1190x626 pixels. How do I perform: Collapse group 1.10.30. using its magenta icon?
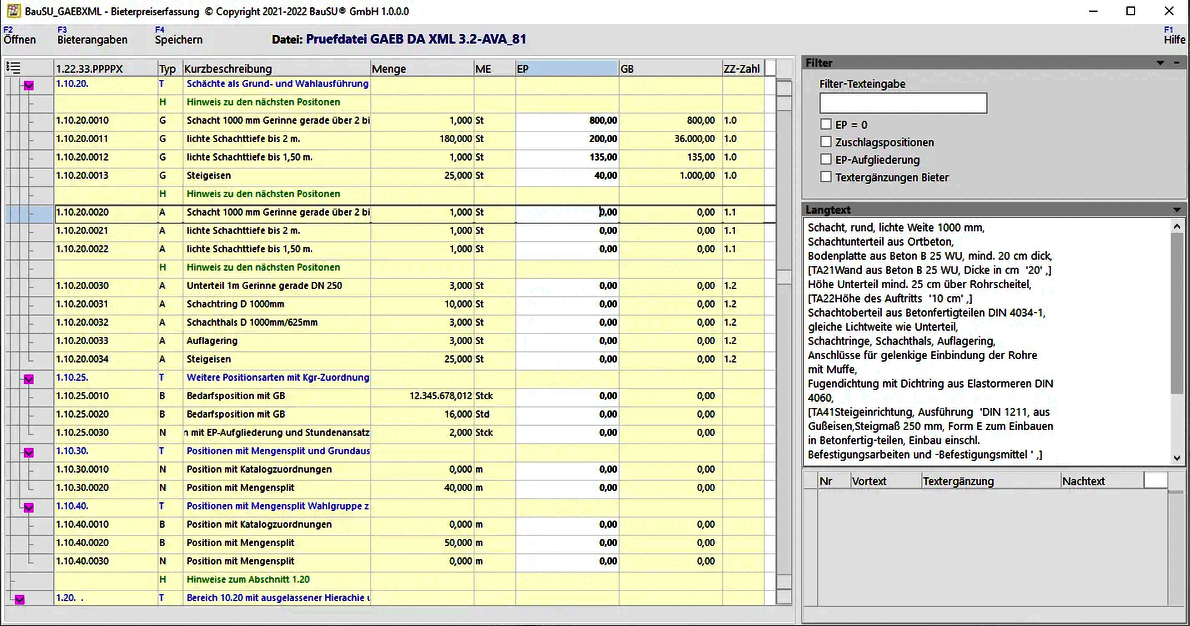(x=29, y=452)
